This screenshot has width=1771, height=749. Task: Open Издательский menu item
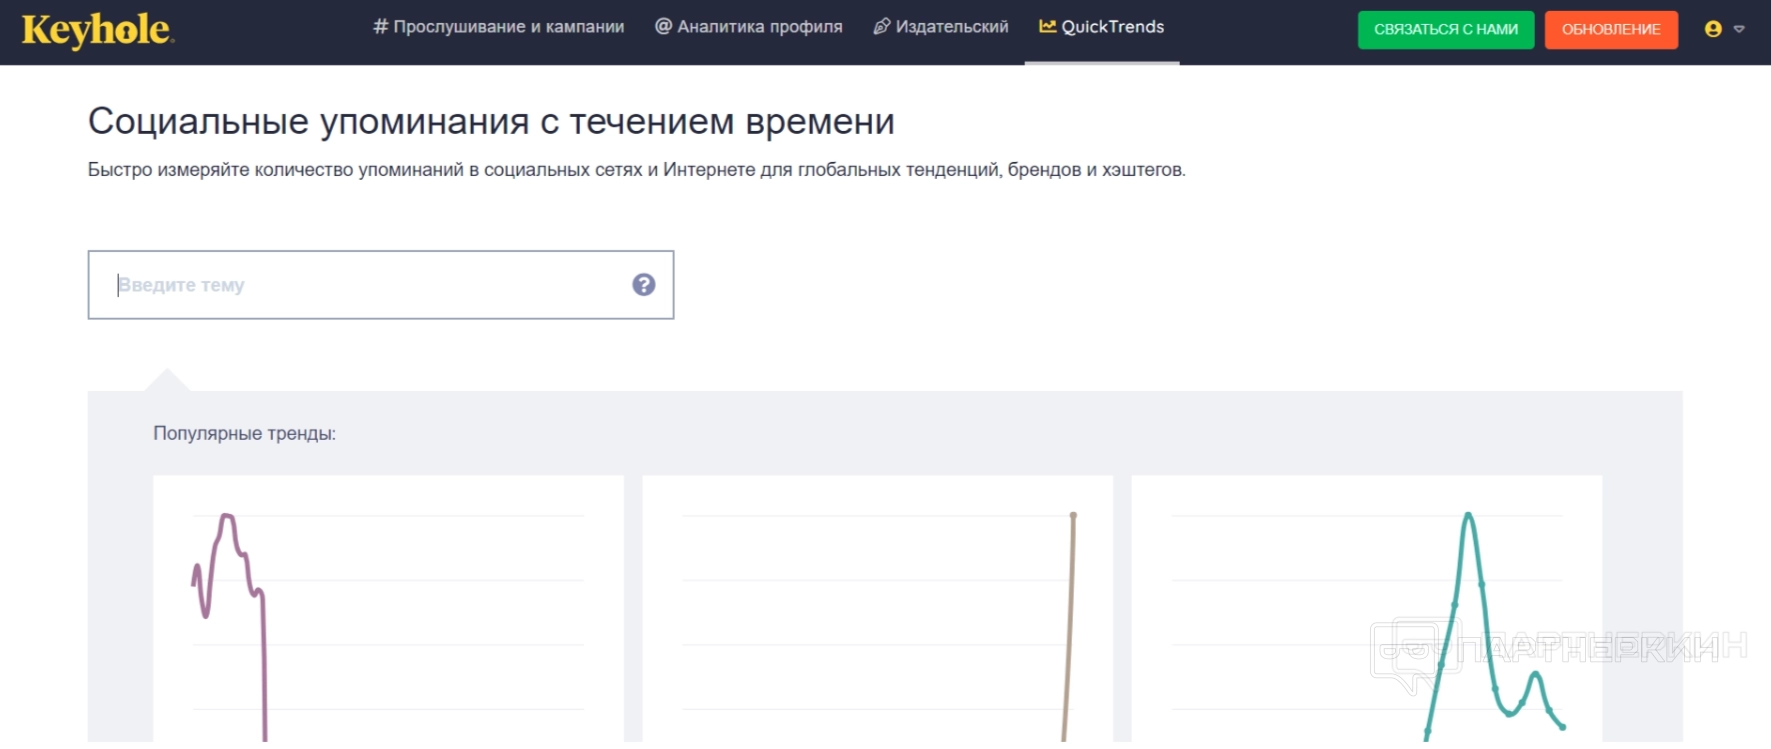(x=940, y=27)
